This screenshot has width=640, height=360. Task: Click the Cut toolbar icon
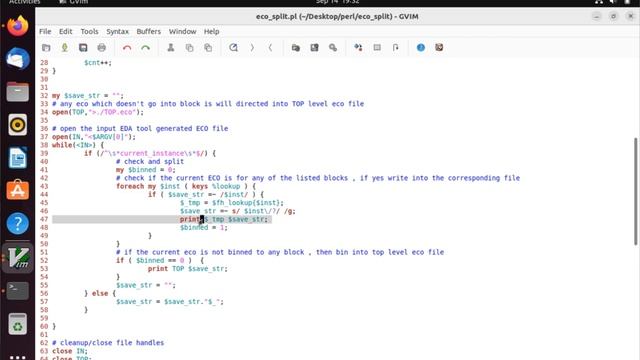171,48
